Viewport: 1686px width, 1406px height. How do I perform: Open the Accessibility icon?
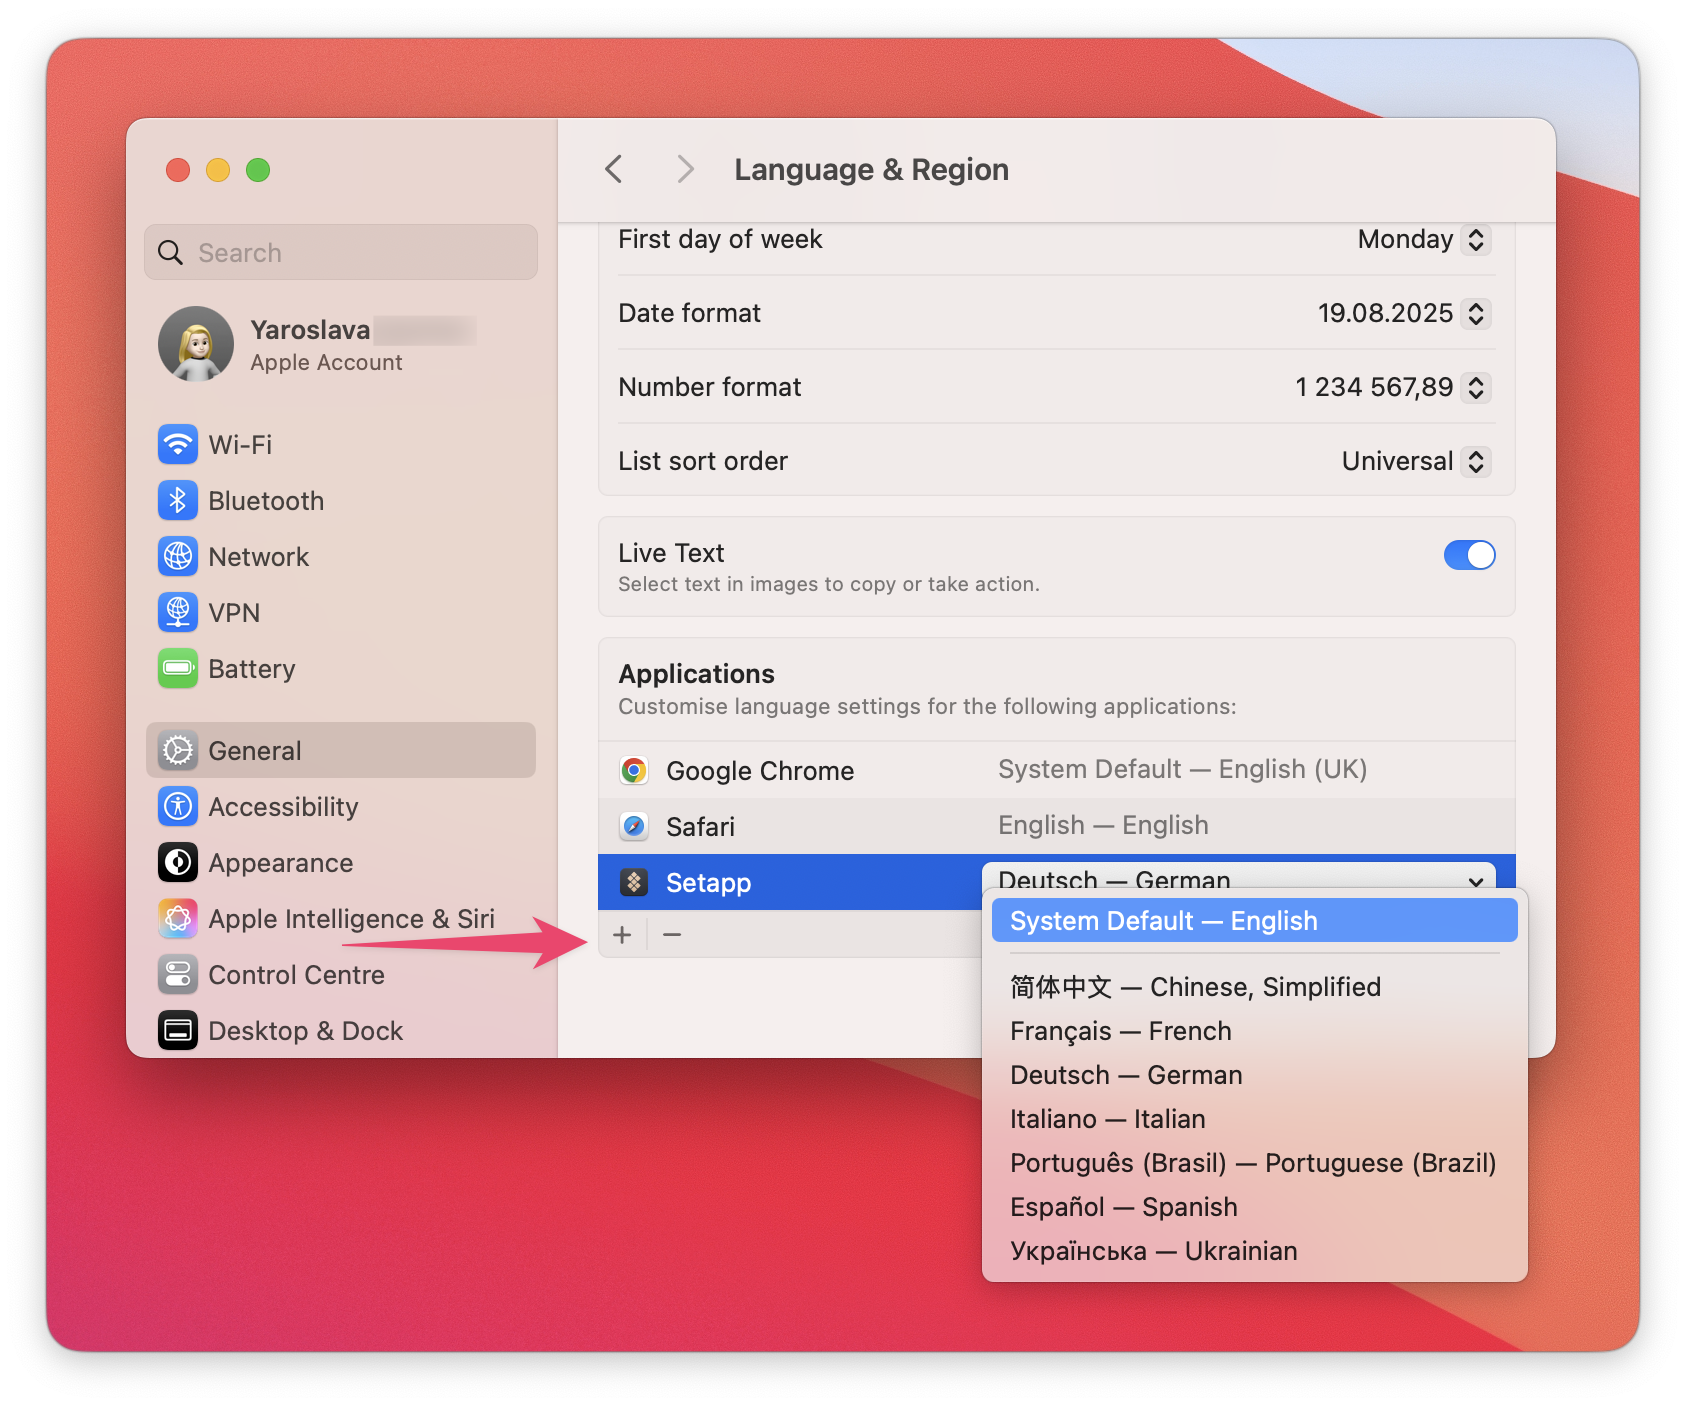pyautogui.click(x=178, y=806)
